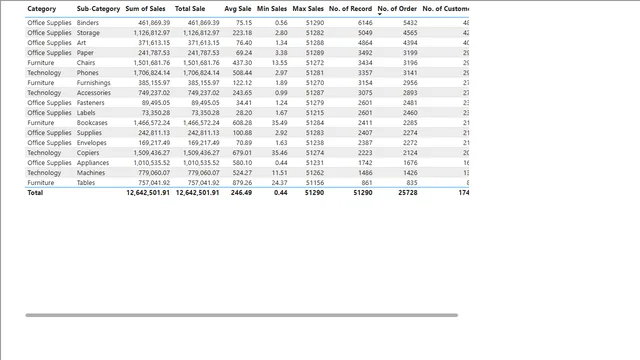Click the No. of Order header
The width and height of the screenshot is (640, 360).
coord(397,9)
